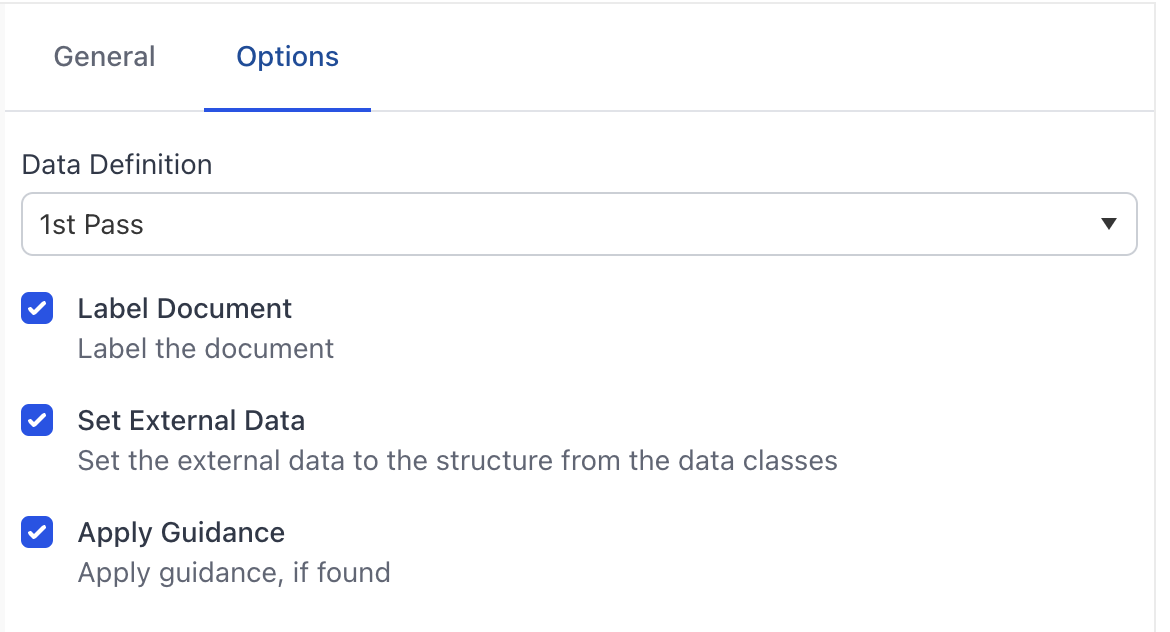The height and width of the screenshot is (632, 1170).
Task: Click the checkmark icon beside Set External Data
Action: (x=36, y=420)
